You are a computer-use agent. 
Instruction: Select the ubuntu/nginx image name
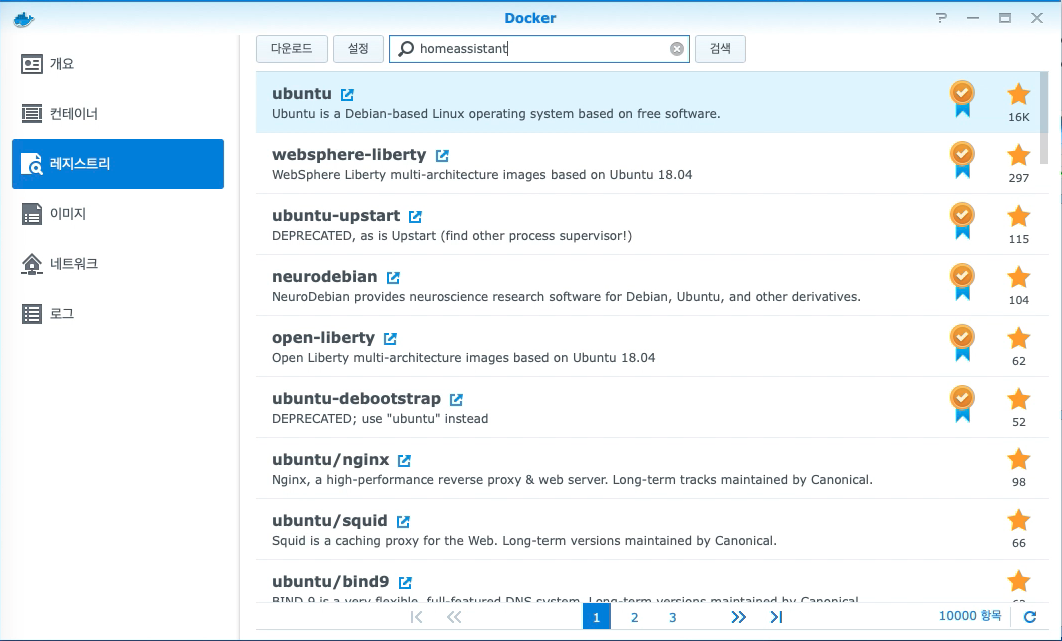tap(331, 459)
